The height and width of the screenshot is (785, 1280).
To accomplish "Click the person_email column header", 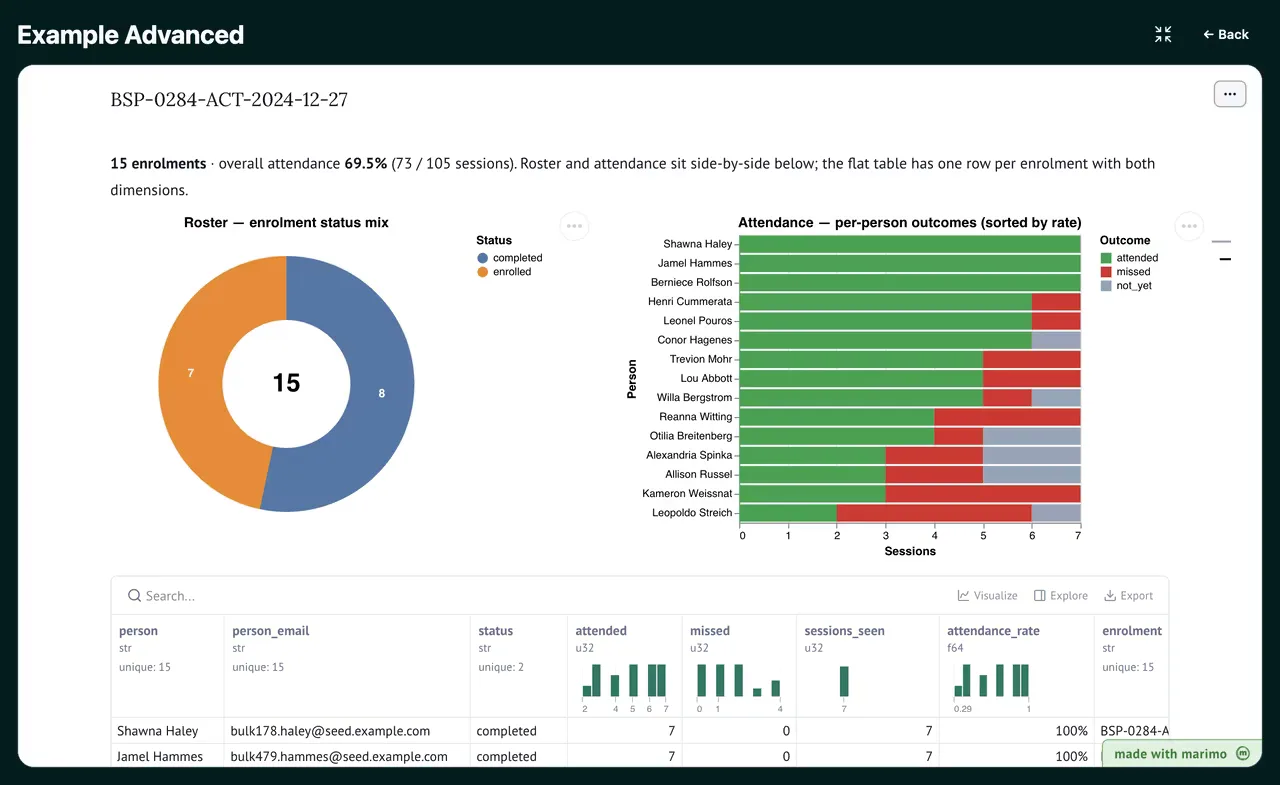I will [270, 631].
